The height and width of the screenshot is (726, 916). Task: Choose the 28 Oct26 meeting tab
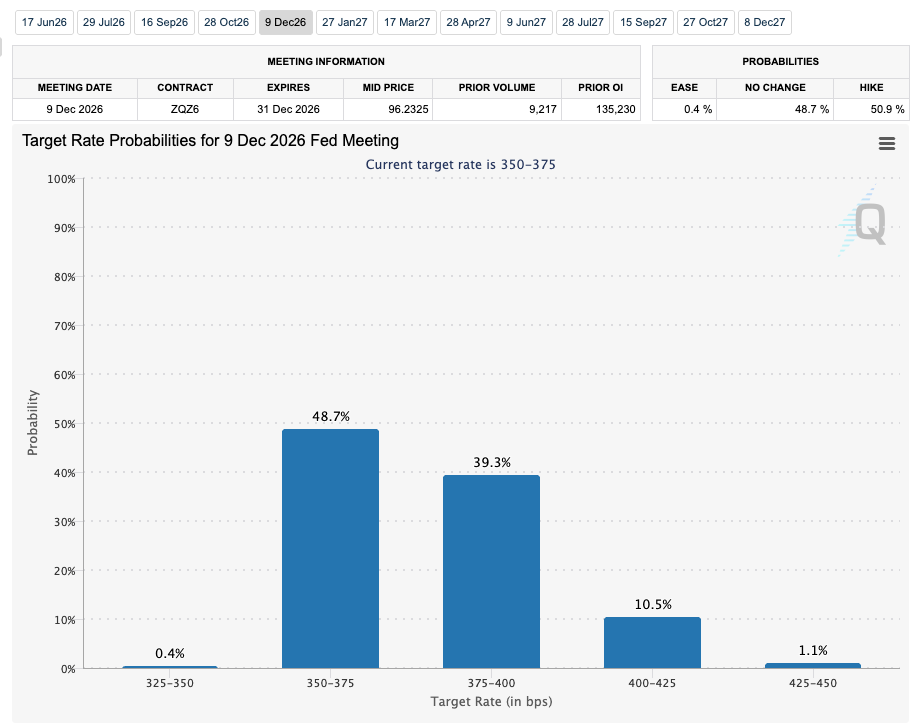pyautogui.click(x=226, y=22)
